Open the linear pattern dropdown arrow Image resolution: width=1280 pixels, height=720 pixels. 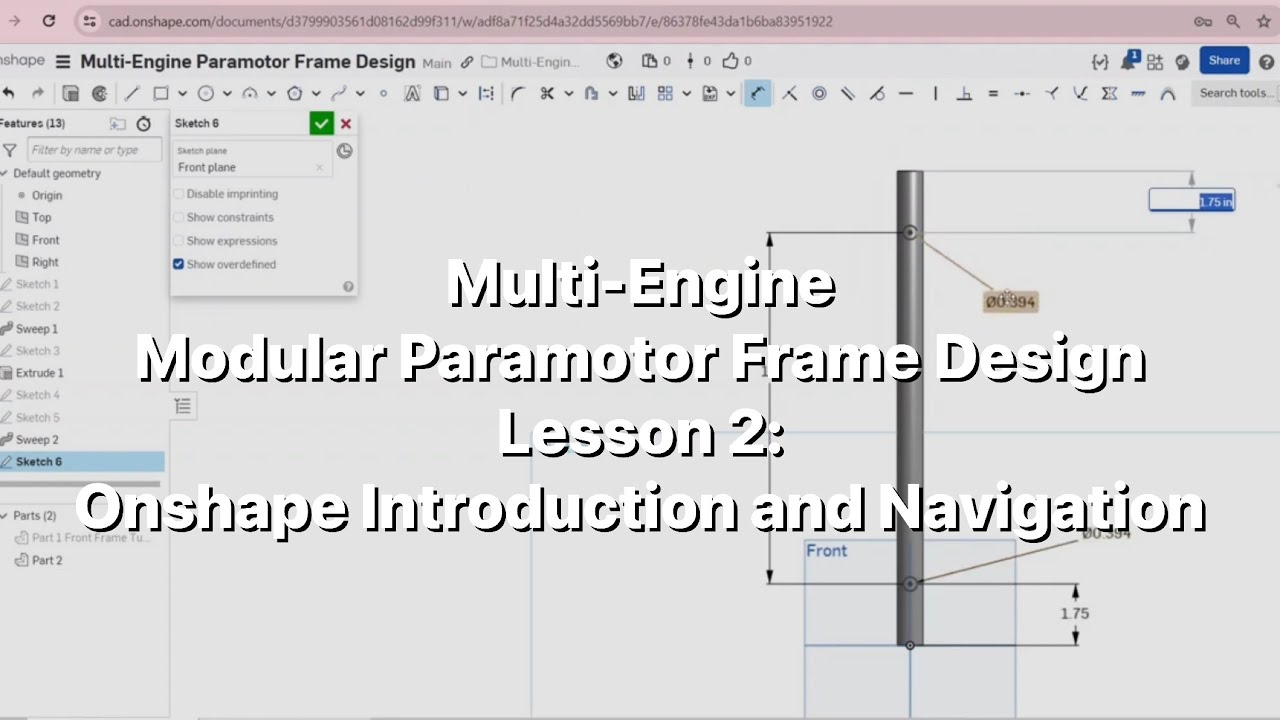pyautogui.click(x=686, y=93)
